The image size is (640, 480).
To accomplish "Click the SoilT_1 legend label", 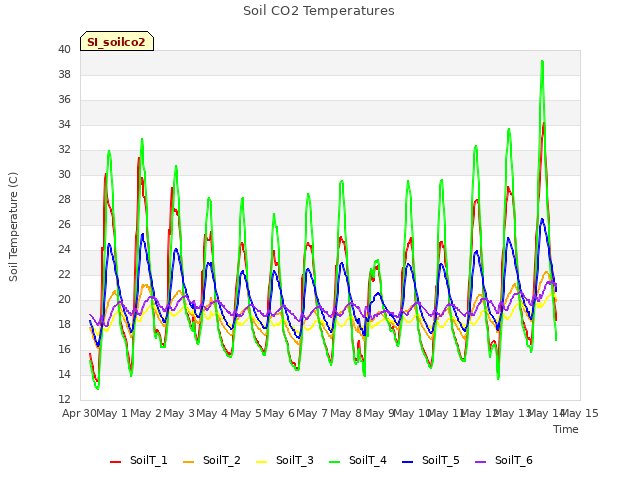I will click(x=149, y=460).
